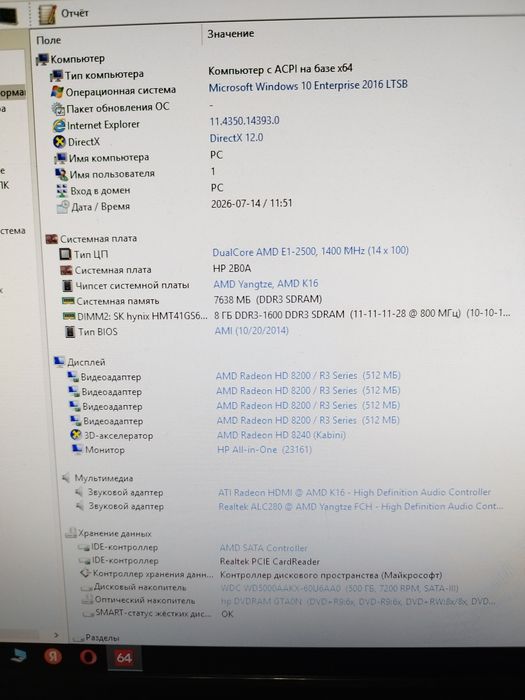The width and height of the screenshot is (525, 700).
Task: Click the Пакет обновления ОС icon
Action: click(58, 108)
